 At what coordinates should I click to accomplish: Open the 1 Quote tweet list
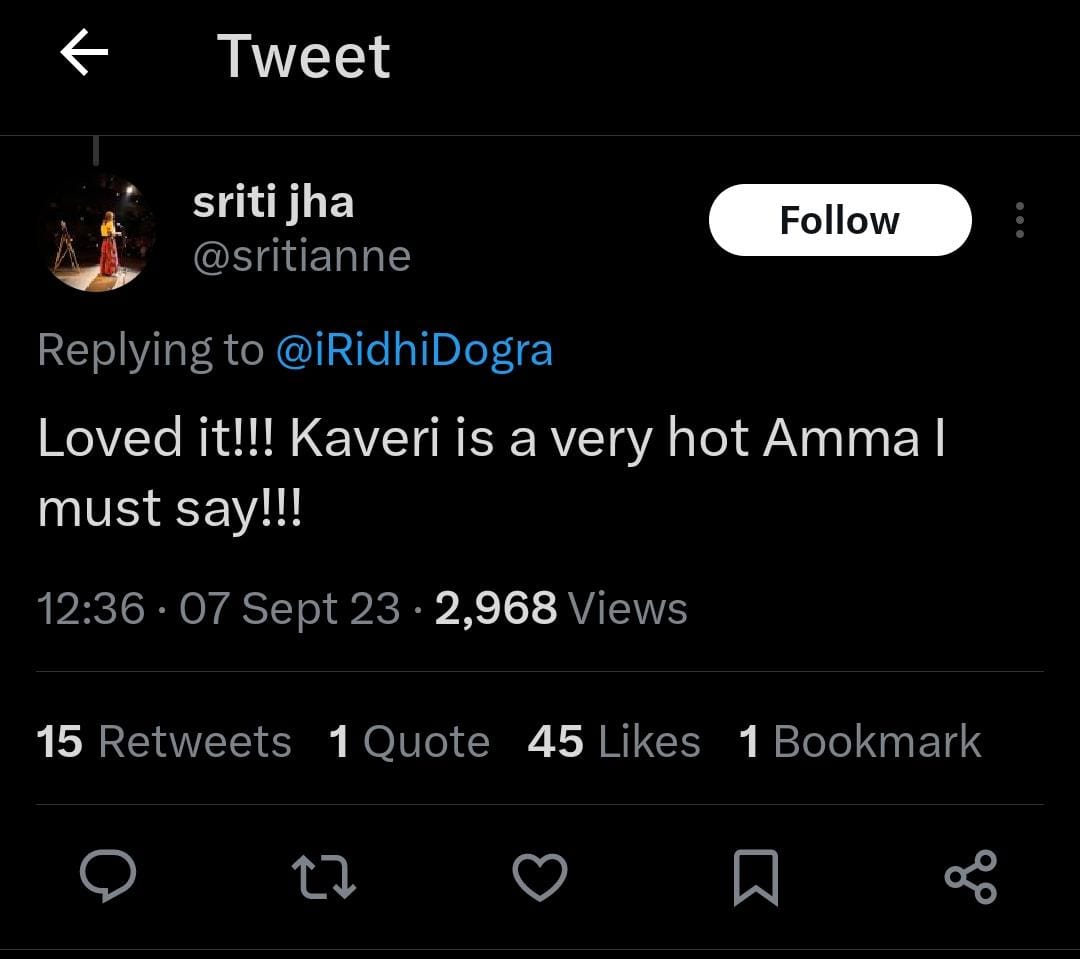click(x=409, y=741)
